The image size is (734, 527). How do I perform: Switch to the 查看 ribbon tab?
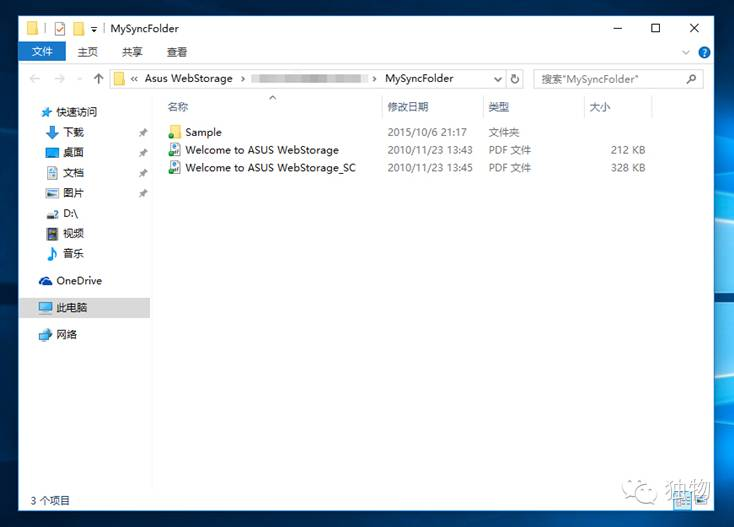177,52
